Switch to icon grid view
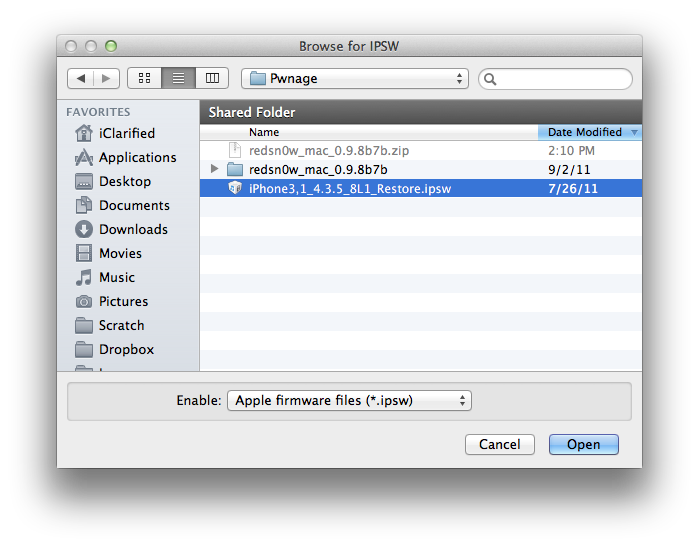This screenshot has height=547, width=699. 144,78
